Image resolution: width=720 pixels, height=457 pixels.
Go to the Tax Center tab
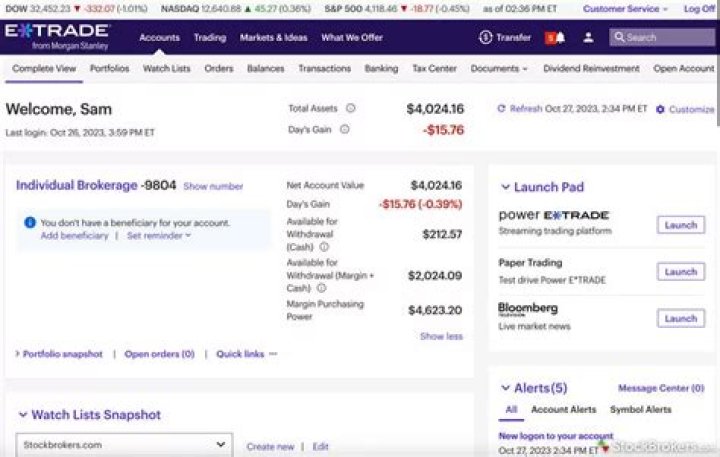434,68
